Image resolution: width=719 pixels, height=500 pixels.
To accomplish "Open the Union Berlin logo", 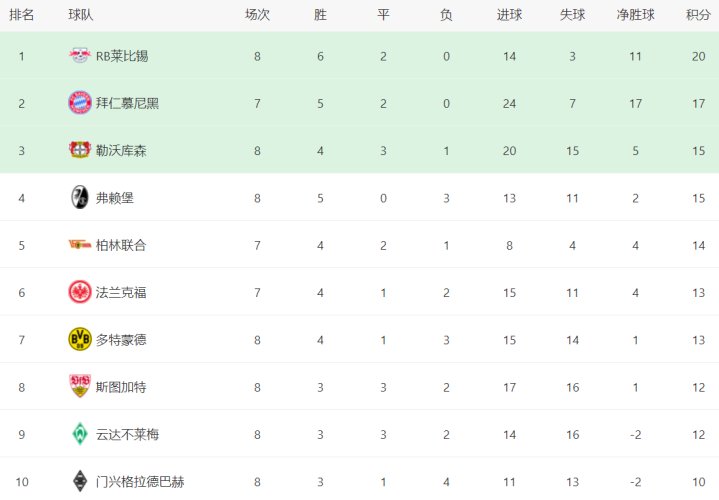I will (80, 245).
